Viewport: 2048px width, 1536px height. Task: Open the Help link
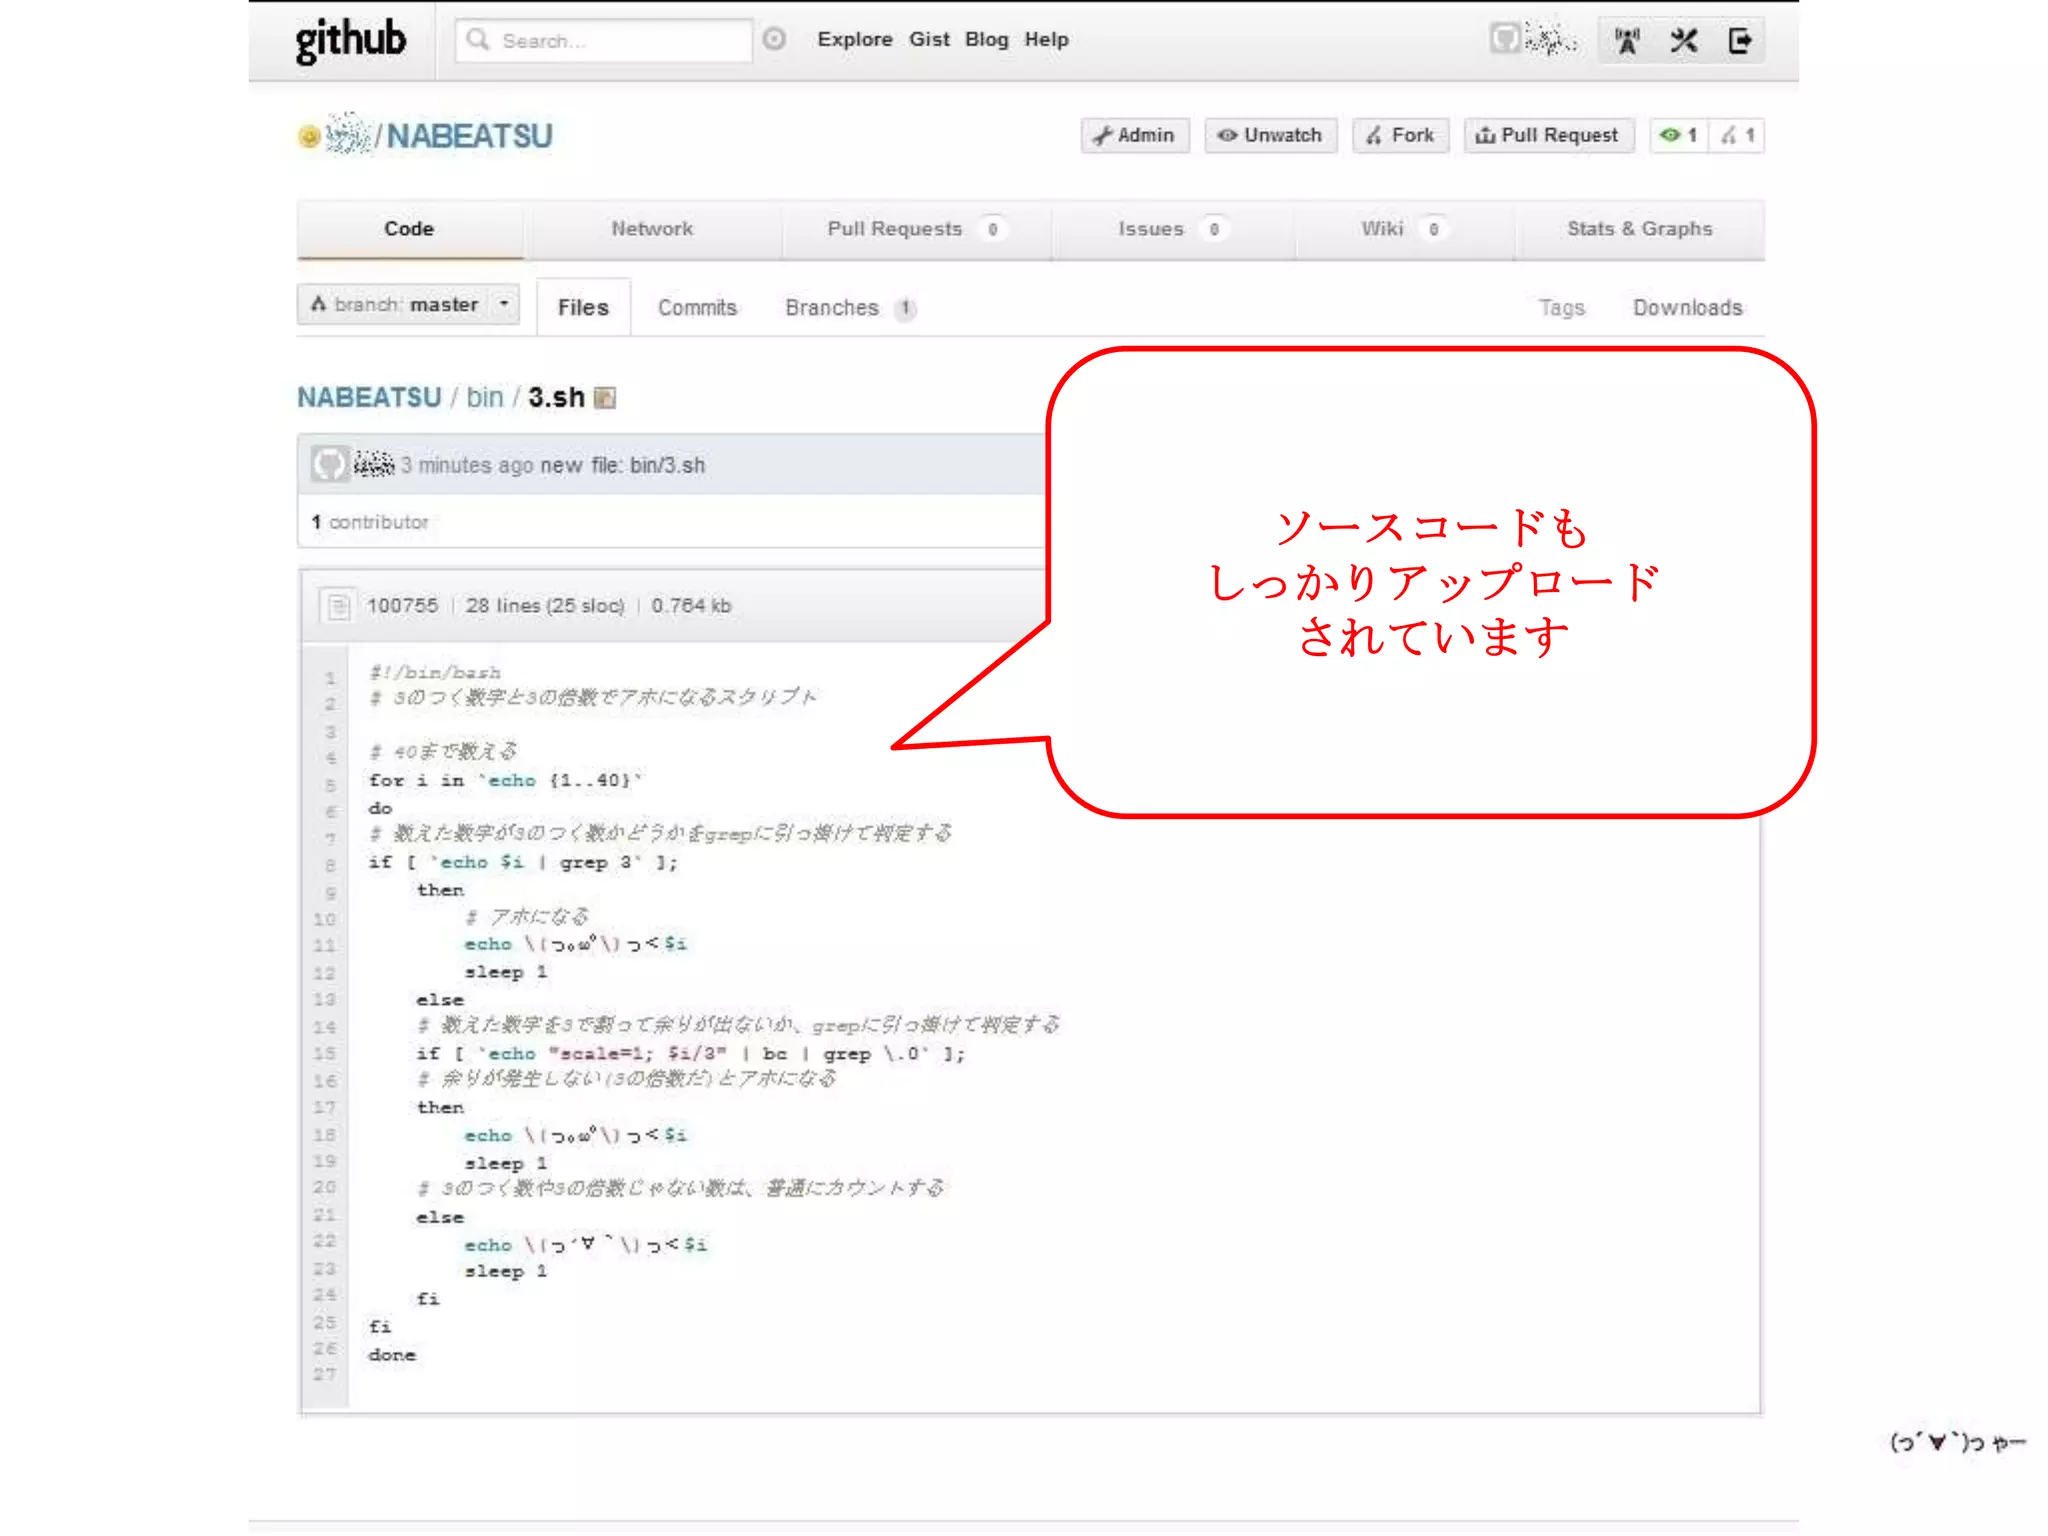click(x=1046, y=39)
